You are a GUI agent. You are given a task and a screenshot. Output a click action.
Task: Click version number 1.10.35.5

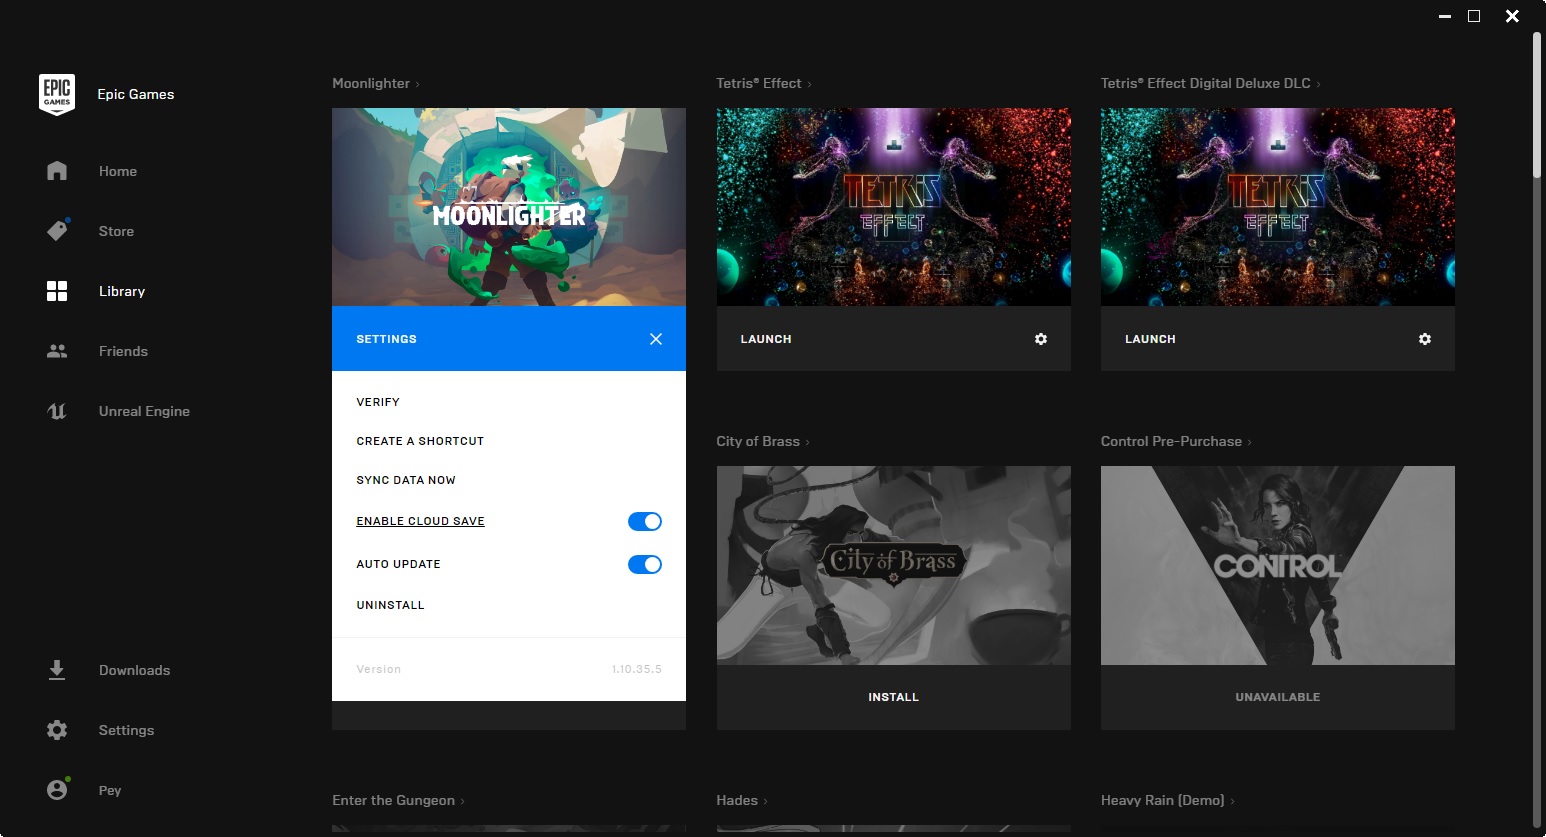click(x=637, y=669)
